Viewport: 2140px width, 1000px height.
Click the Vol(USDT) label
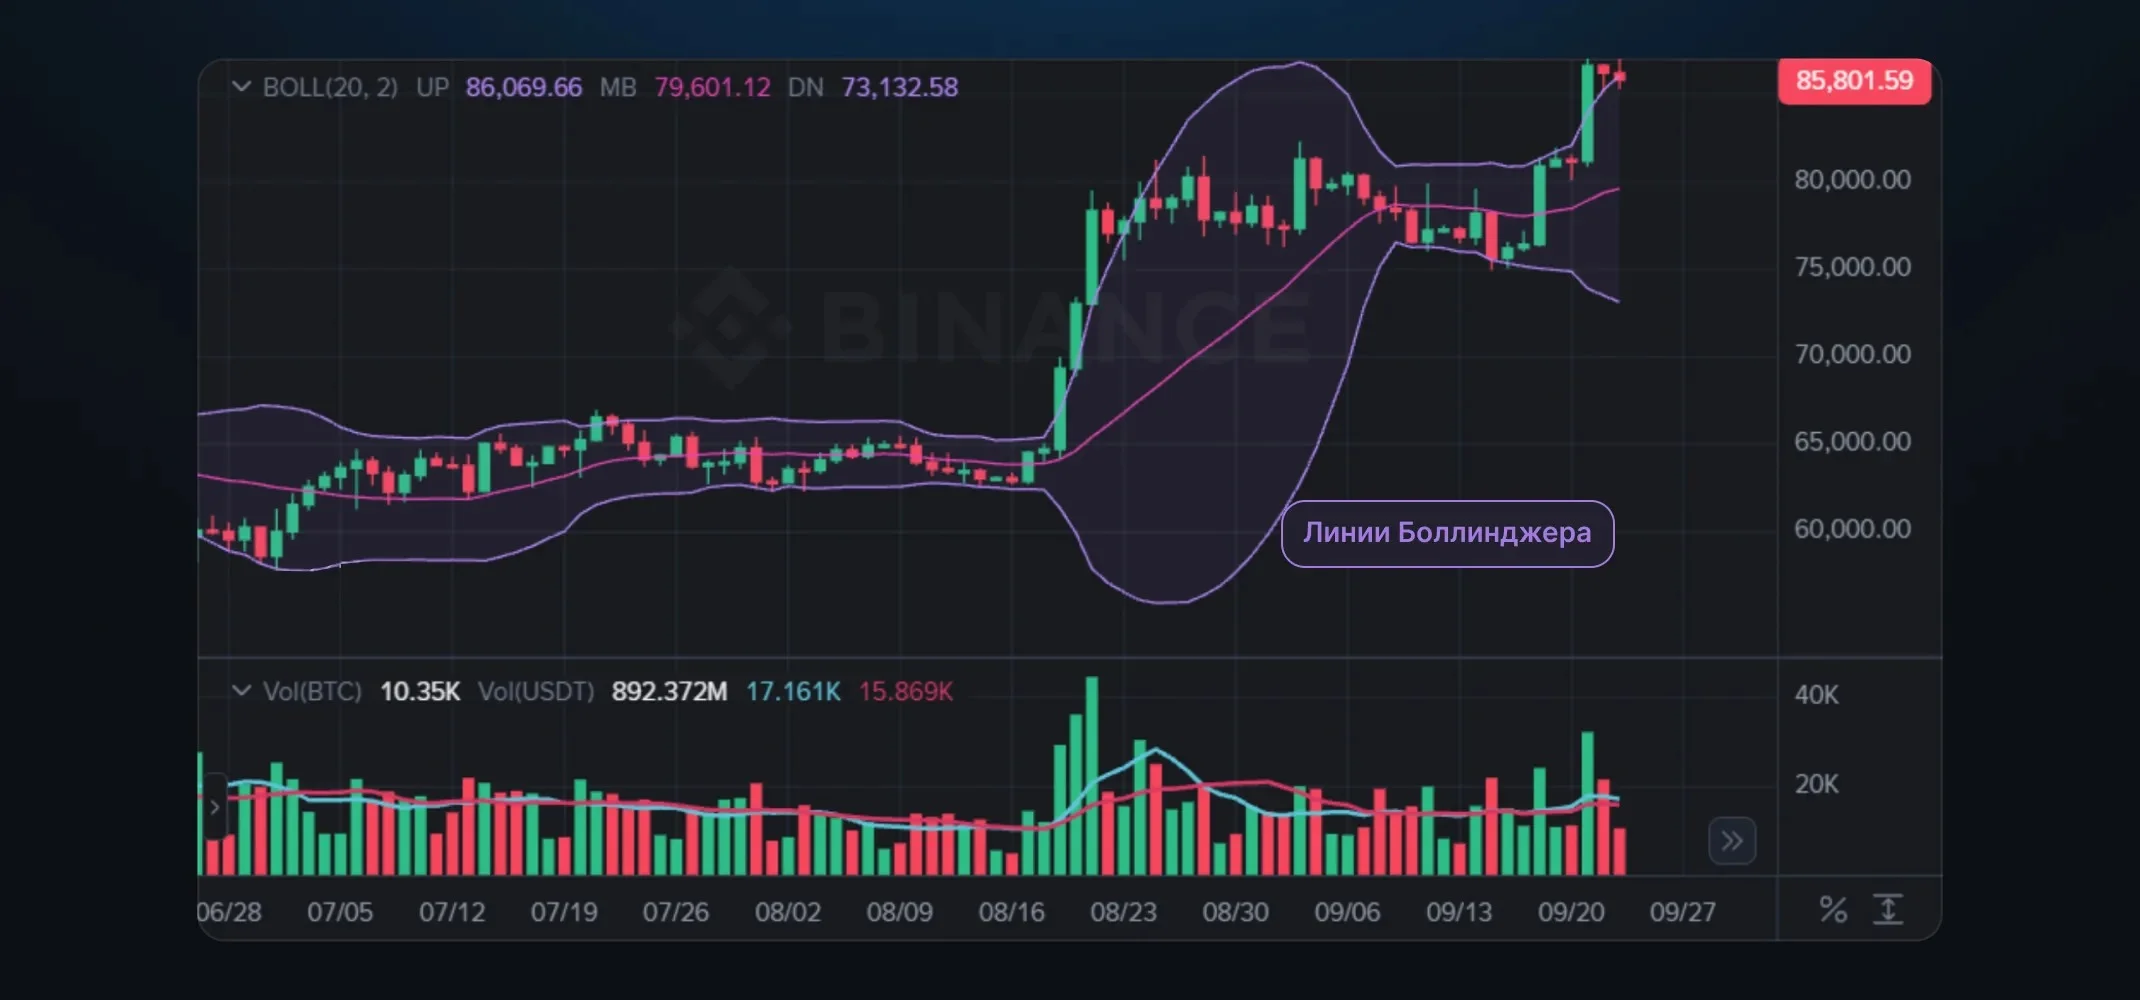pos(536,691)
